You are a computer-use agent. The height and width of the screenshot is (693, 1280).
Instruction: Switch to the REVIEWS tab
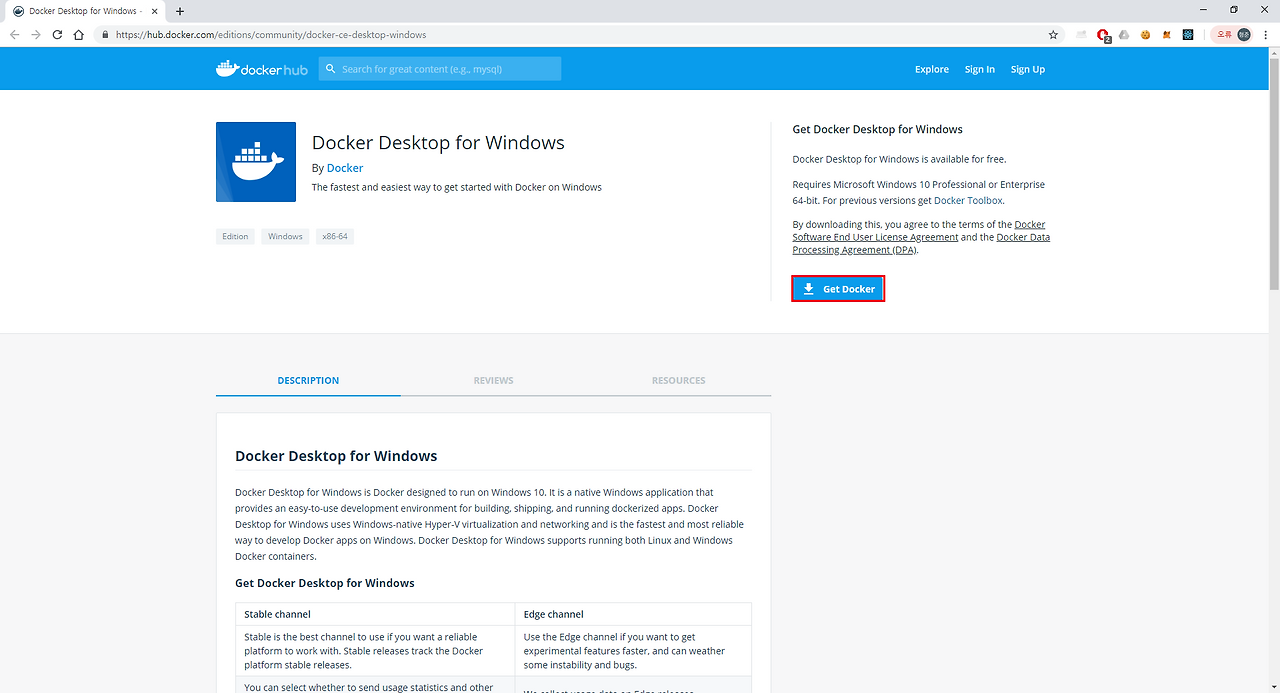(493, 380)
